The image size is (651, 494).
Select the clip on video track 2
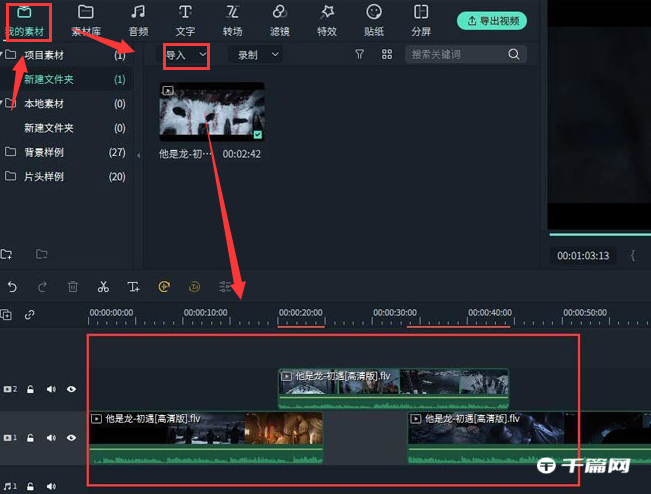click(x=393, y=389)
